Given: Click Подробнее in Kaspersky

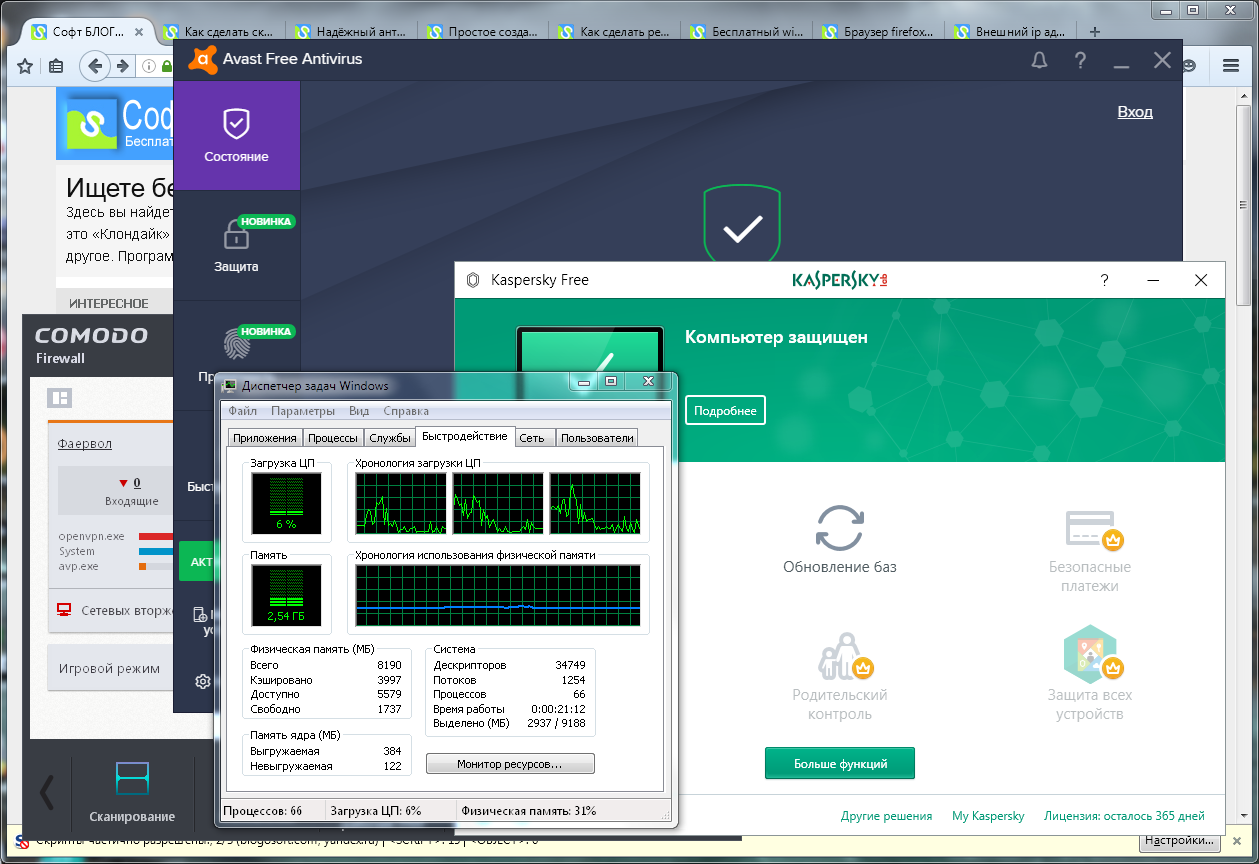Looking at the screenshot, I should click(x=725, y=411).
